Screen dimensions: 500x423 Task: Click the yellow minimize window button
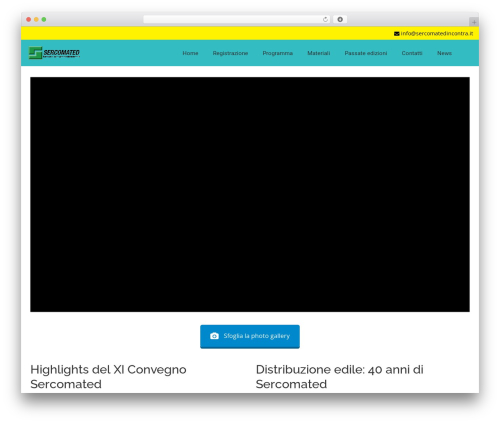pos(36,19)
